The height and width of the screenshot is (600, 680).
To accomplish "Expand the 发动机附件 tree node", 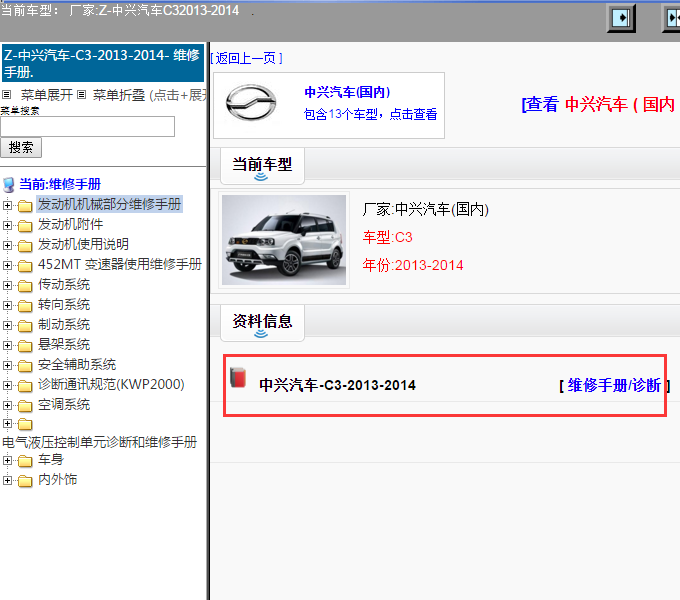I will [7, 225].
